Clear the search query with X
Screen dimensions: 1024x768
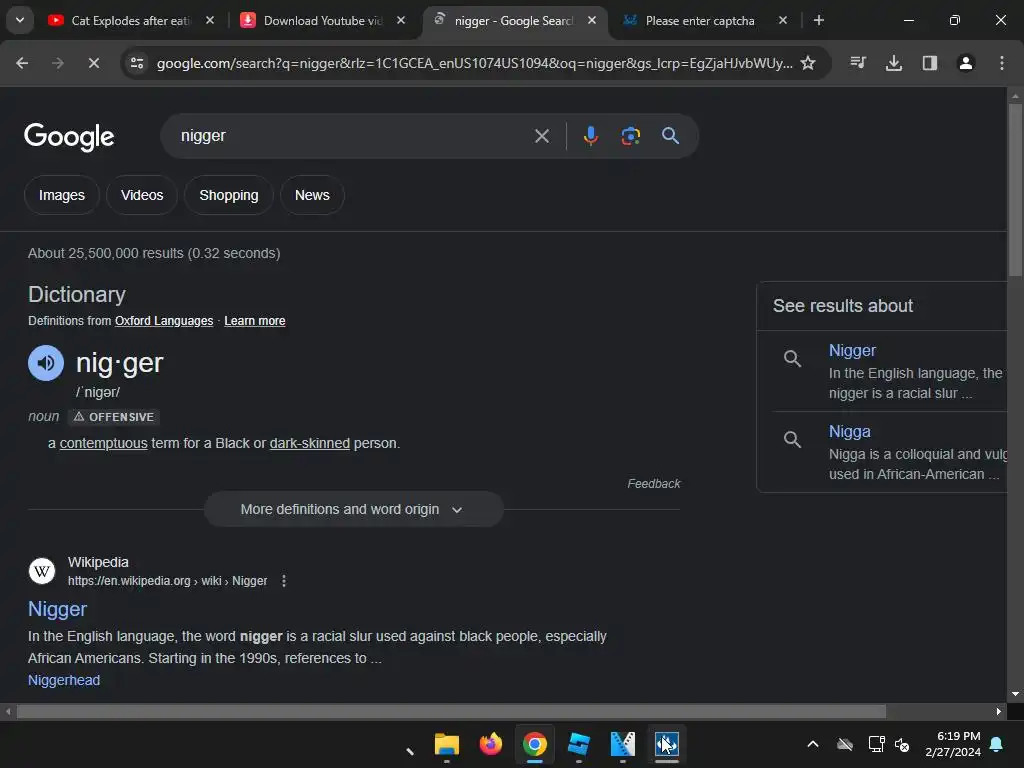[541, 136]
